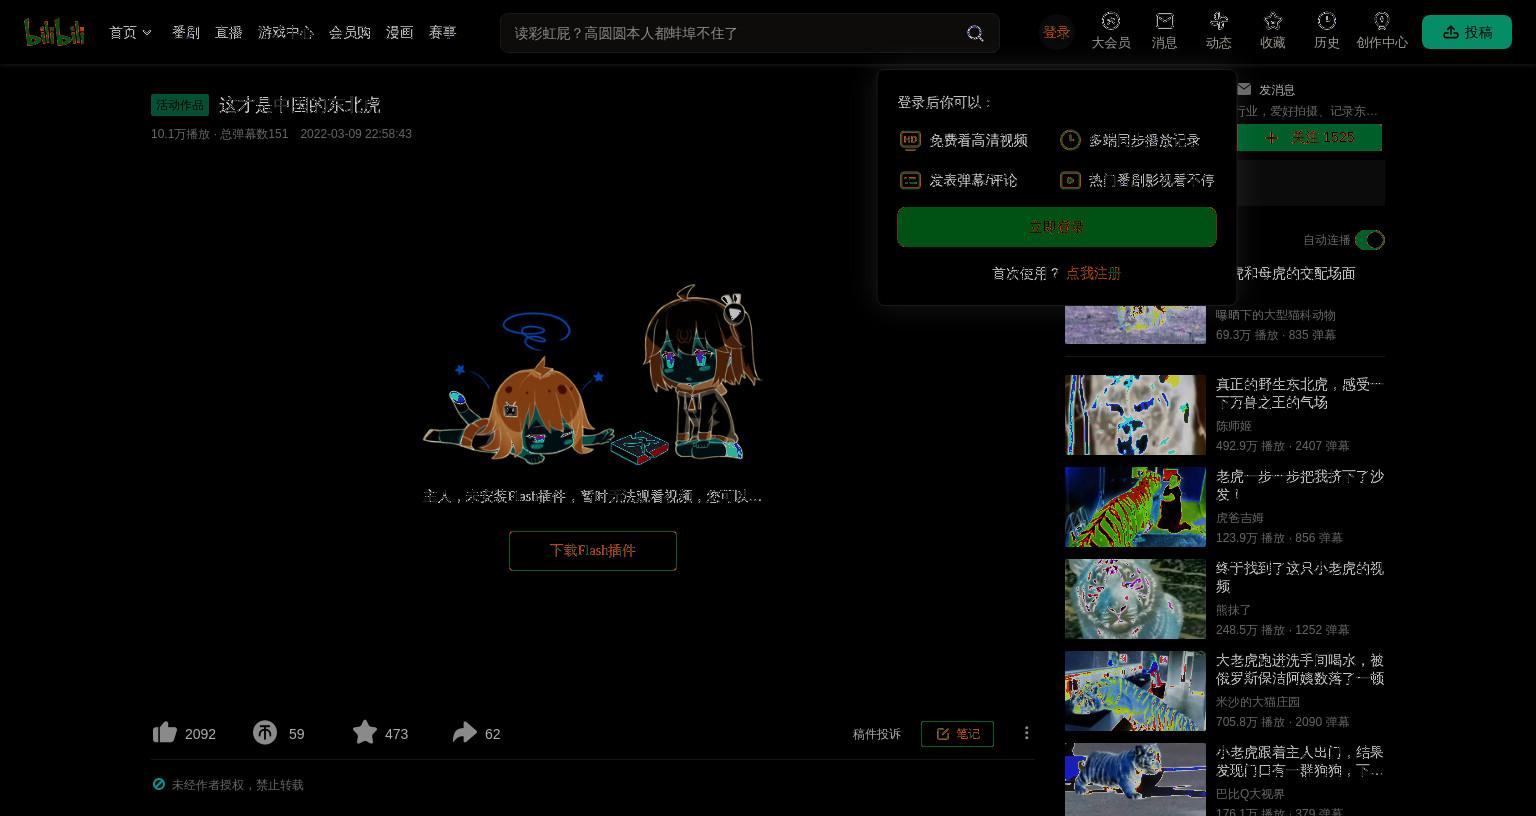1536x816 pixels.
Task: Click the 多端同步播放记录 clock icon
Action: 1070,140
